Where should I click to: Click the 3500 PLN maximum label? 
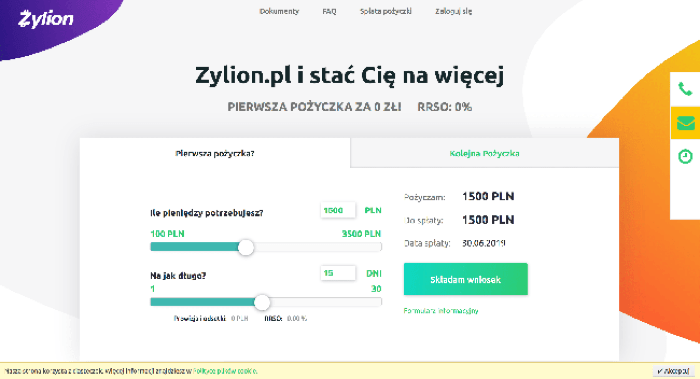361,234
